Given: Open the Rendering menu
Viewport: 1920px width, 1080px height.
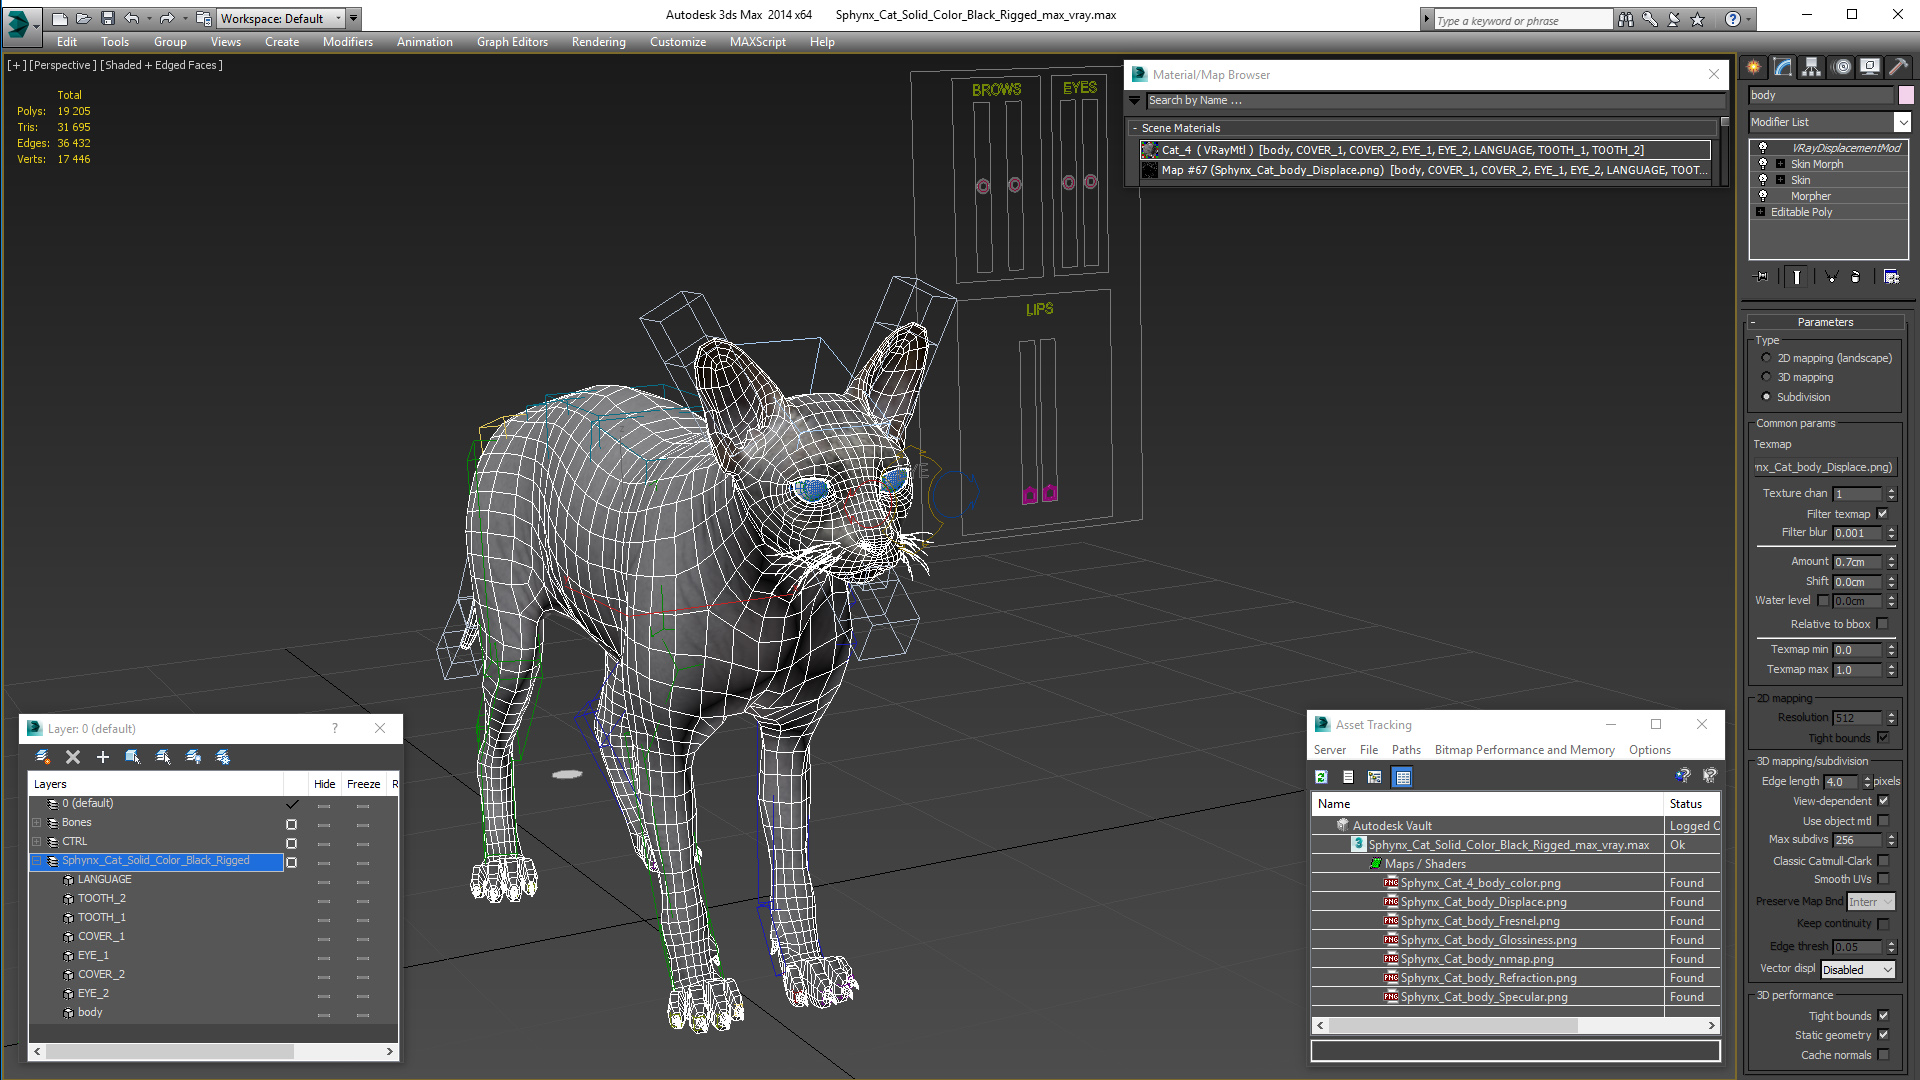Looking at the screenshot, I should 598,42.
